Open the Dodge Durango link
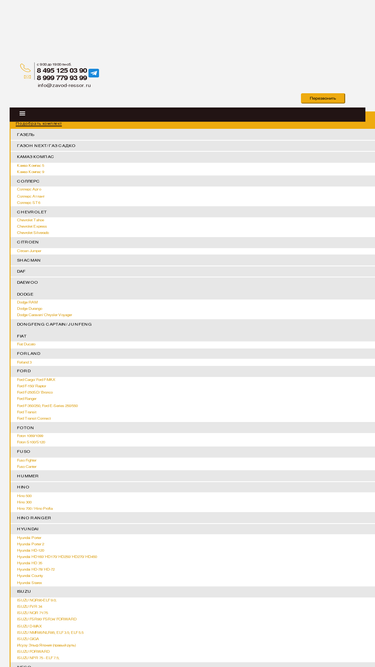The image size is (375, 667). point(30,308)
